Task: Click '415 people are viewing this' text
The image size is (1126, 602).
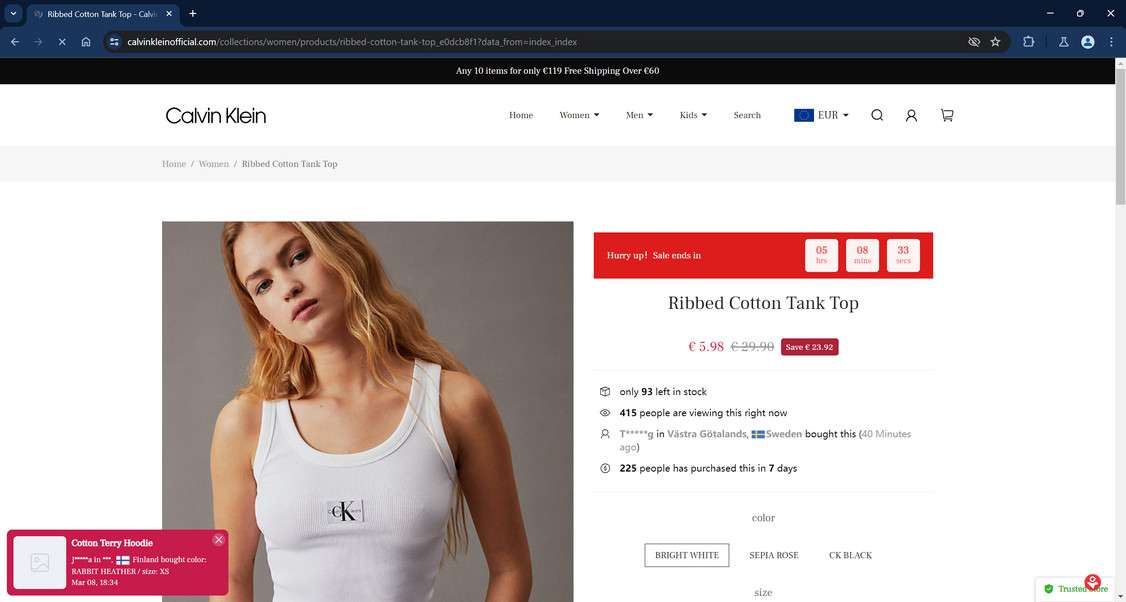Action: point(703,412)
